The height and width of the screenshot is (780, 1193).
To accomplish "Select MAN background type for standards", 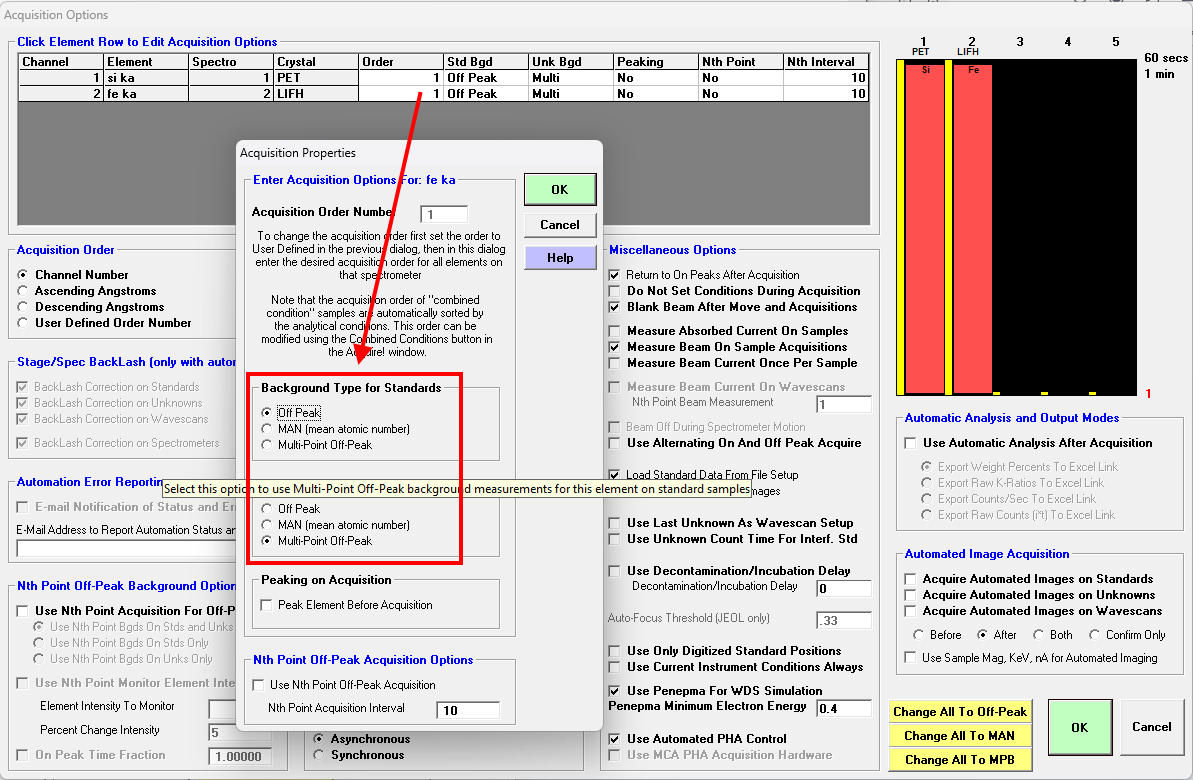I will coord(267,429).
